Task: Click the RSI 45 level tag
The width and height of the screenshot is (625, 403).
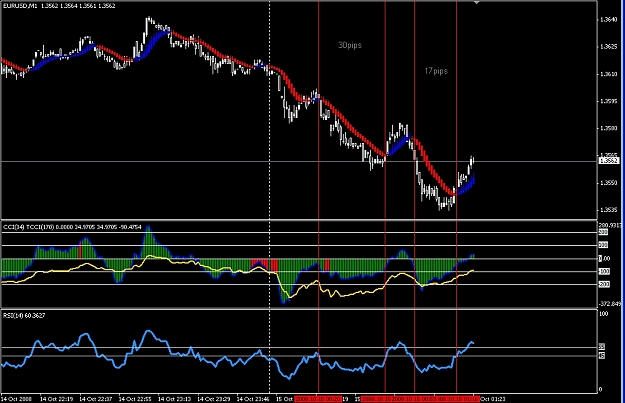Action: click(x=602, y=355)
